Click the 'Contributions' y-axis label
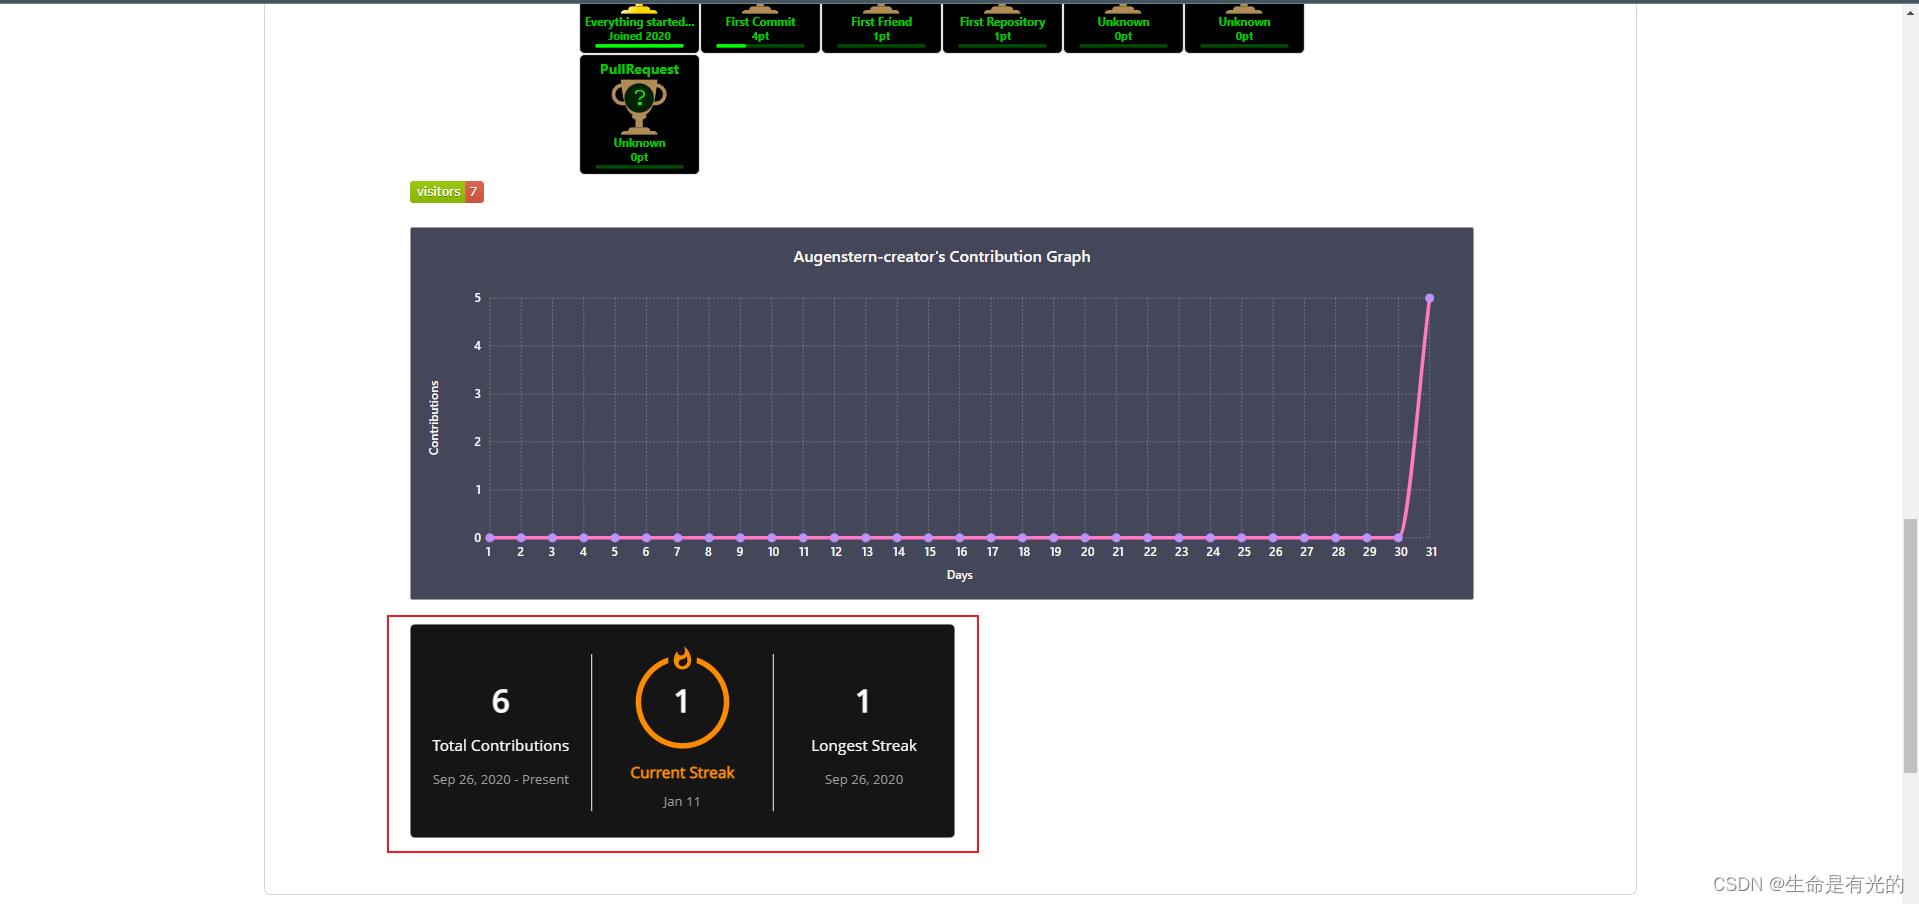Viewport: 1919px width, 904px height. coord(434,418)
